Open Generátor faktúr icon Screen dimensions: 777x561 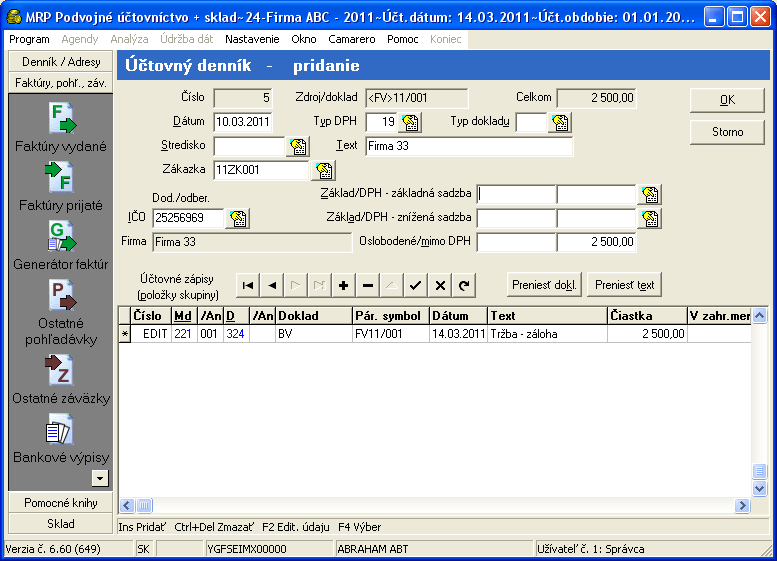pos(61,236)
